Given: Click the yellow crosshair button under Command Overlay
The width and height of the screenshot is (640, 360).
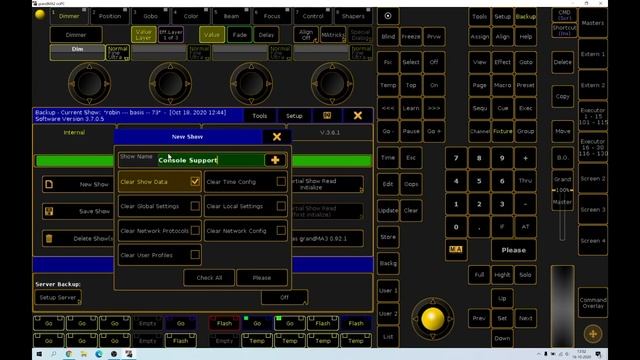Looking at the screenshot, I should coord(593,334).
